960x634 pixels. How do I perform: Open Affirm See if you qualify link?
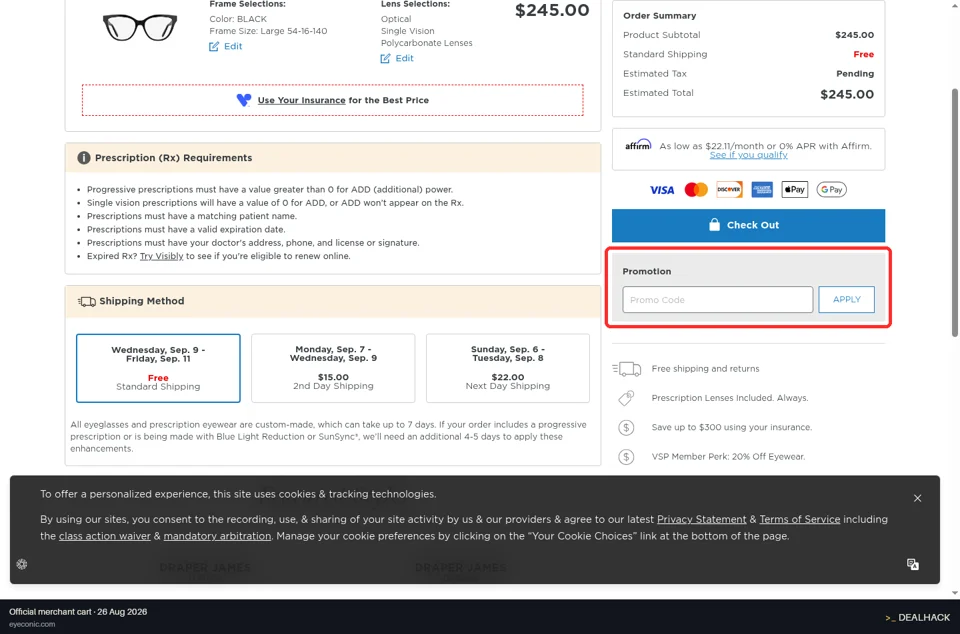coord(748,155)
